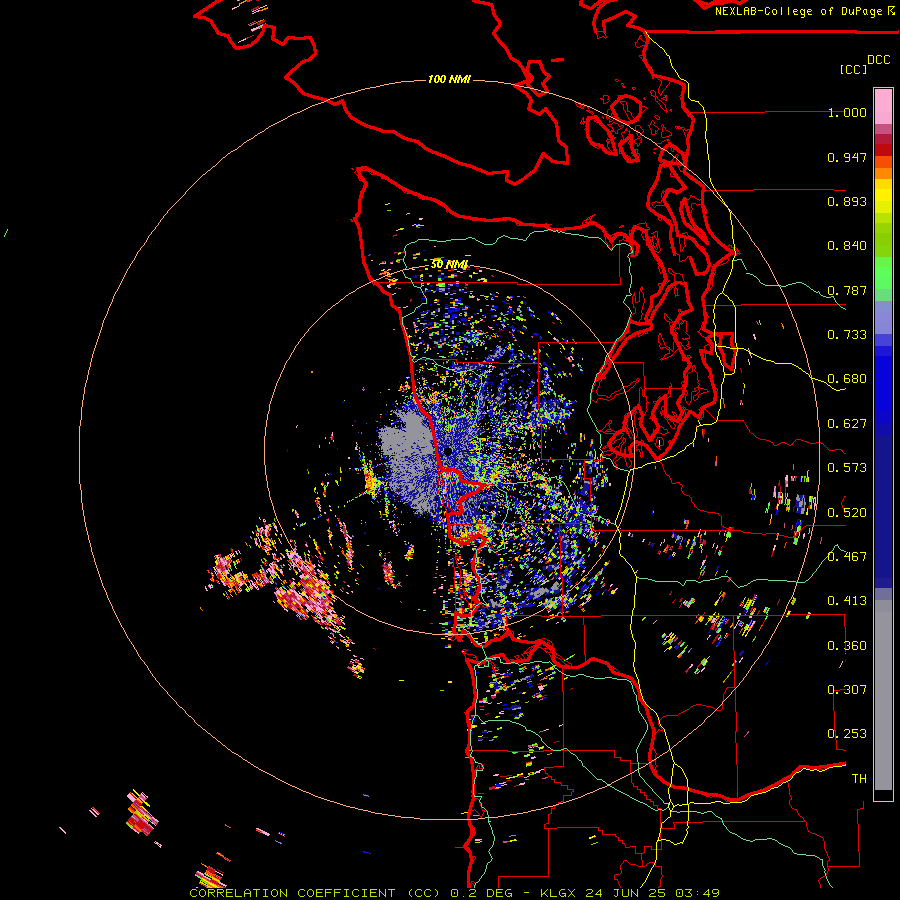Click the black radar site dot at center
The width and height of the screenshot is (900, 900).
(448, 452)
